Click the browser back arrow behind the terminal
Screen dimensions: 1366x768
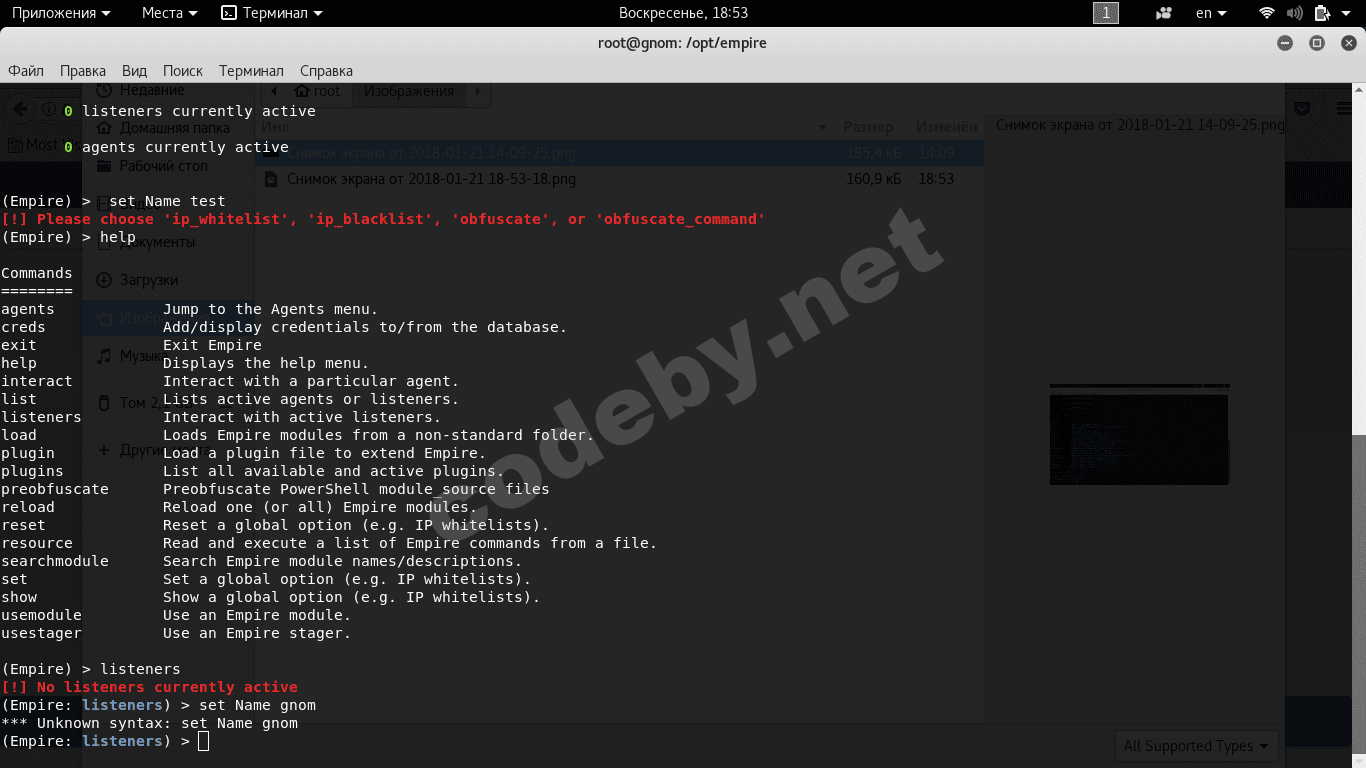(x=19, y=109)
